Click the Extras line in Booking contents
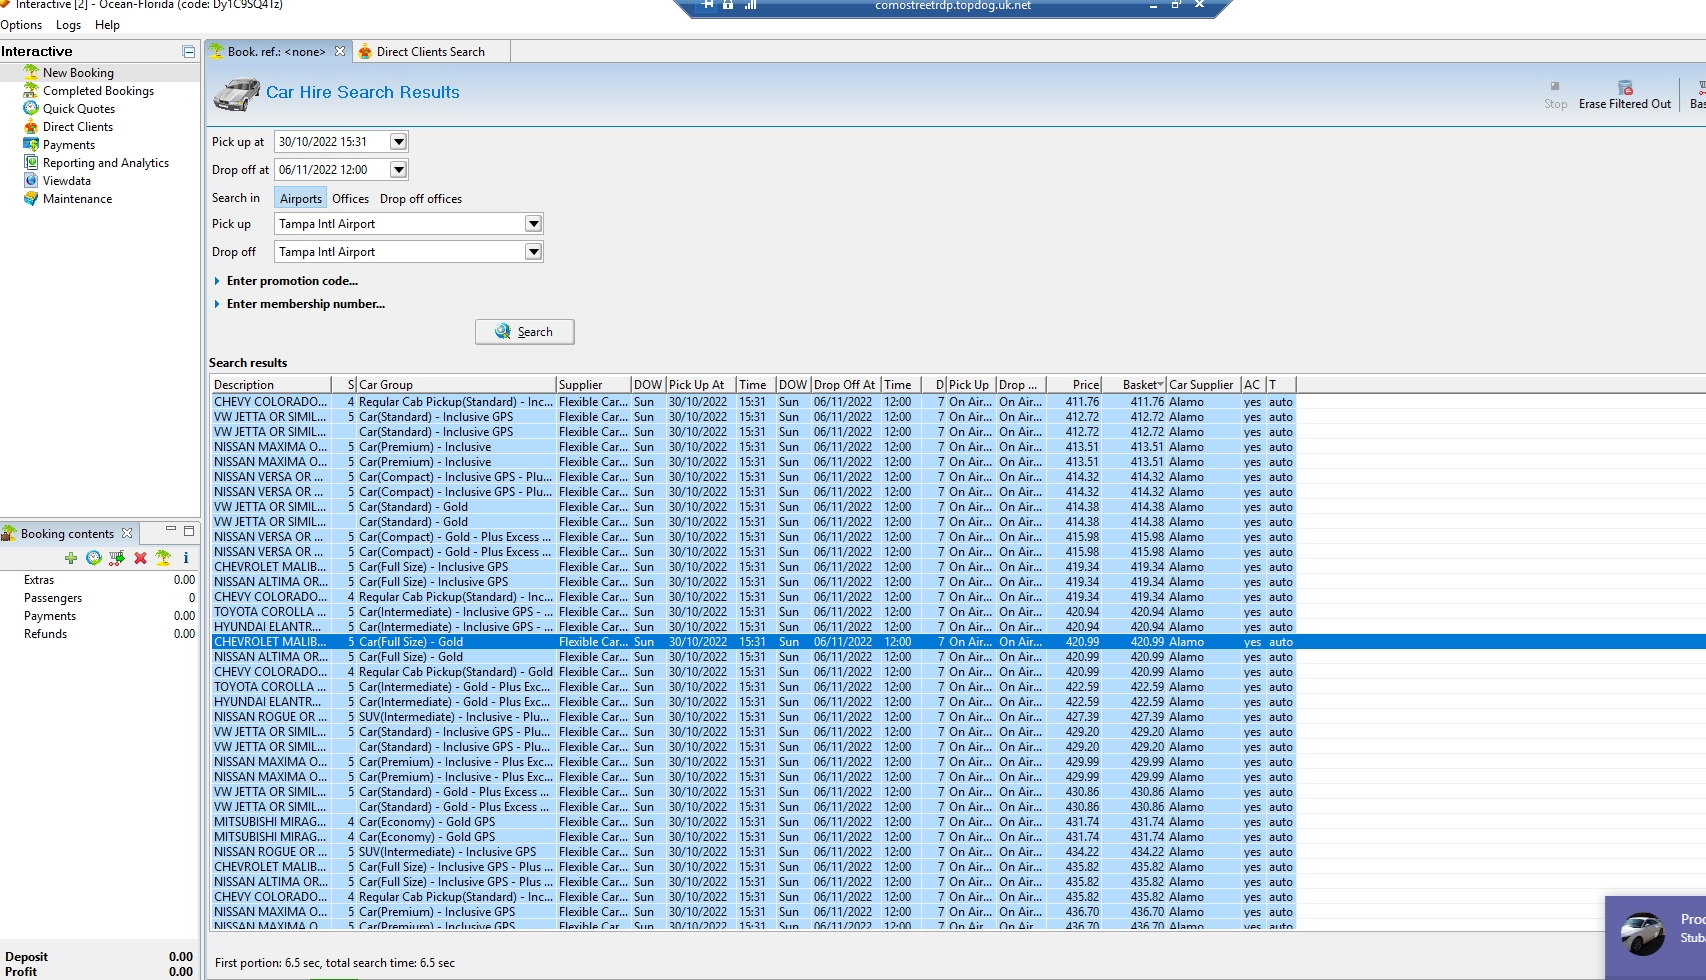The height and width of the screenshot is (980, 1706). [x=100, y=580]
